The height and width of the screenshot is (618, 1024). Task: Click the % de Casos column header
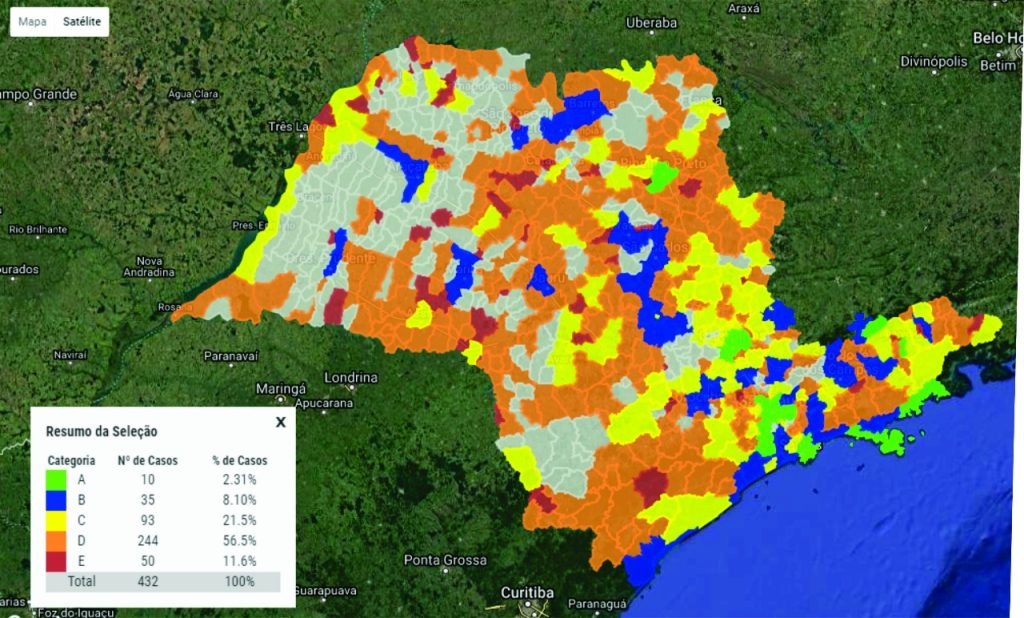(x=240, y=461)
